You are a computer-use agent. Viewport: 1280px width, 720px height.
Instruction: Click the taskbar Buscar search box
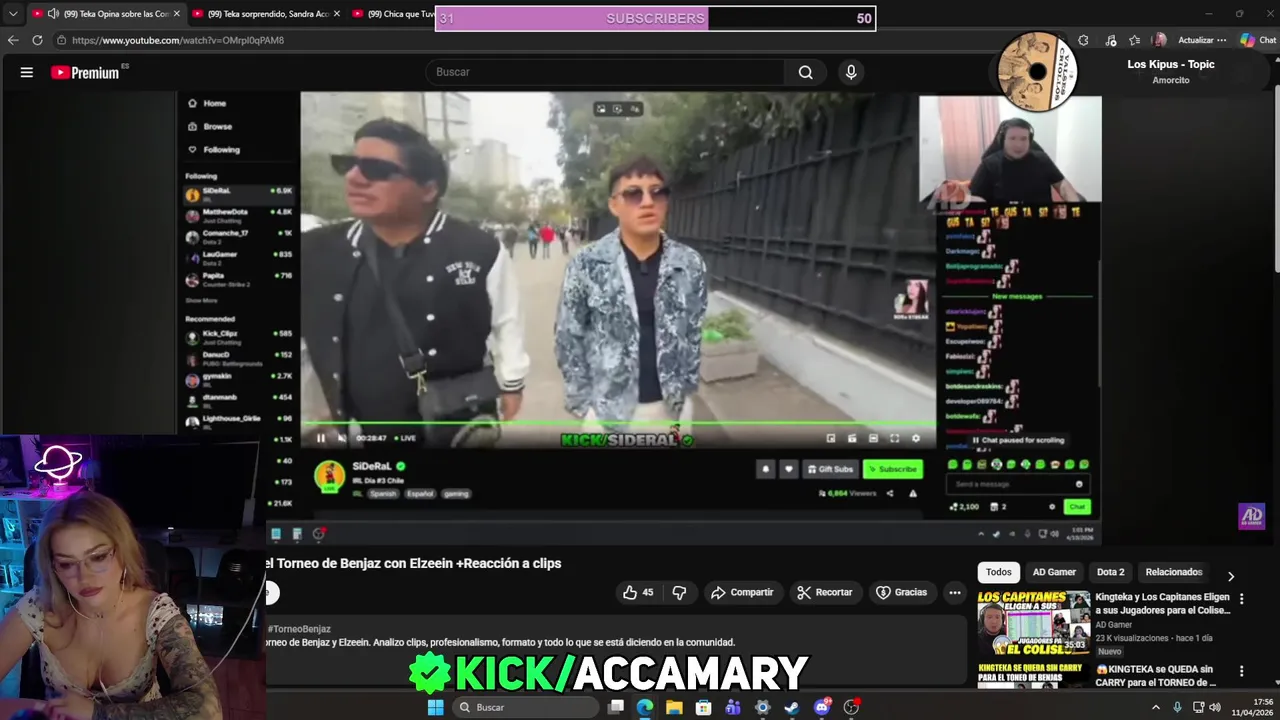point(524,707)
